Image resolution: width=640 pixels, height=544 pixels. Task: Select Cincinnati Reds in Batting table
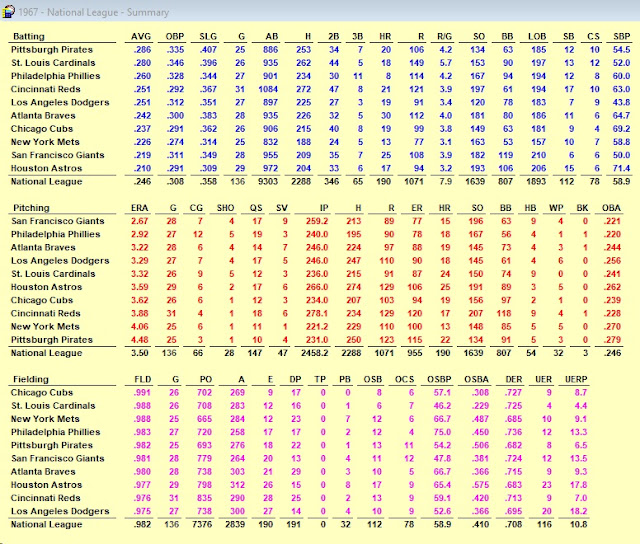pyautogui.click(x=46, y=89)
